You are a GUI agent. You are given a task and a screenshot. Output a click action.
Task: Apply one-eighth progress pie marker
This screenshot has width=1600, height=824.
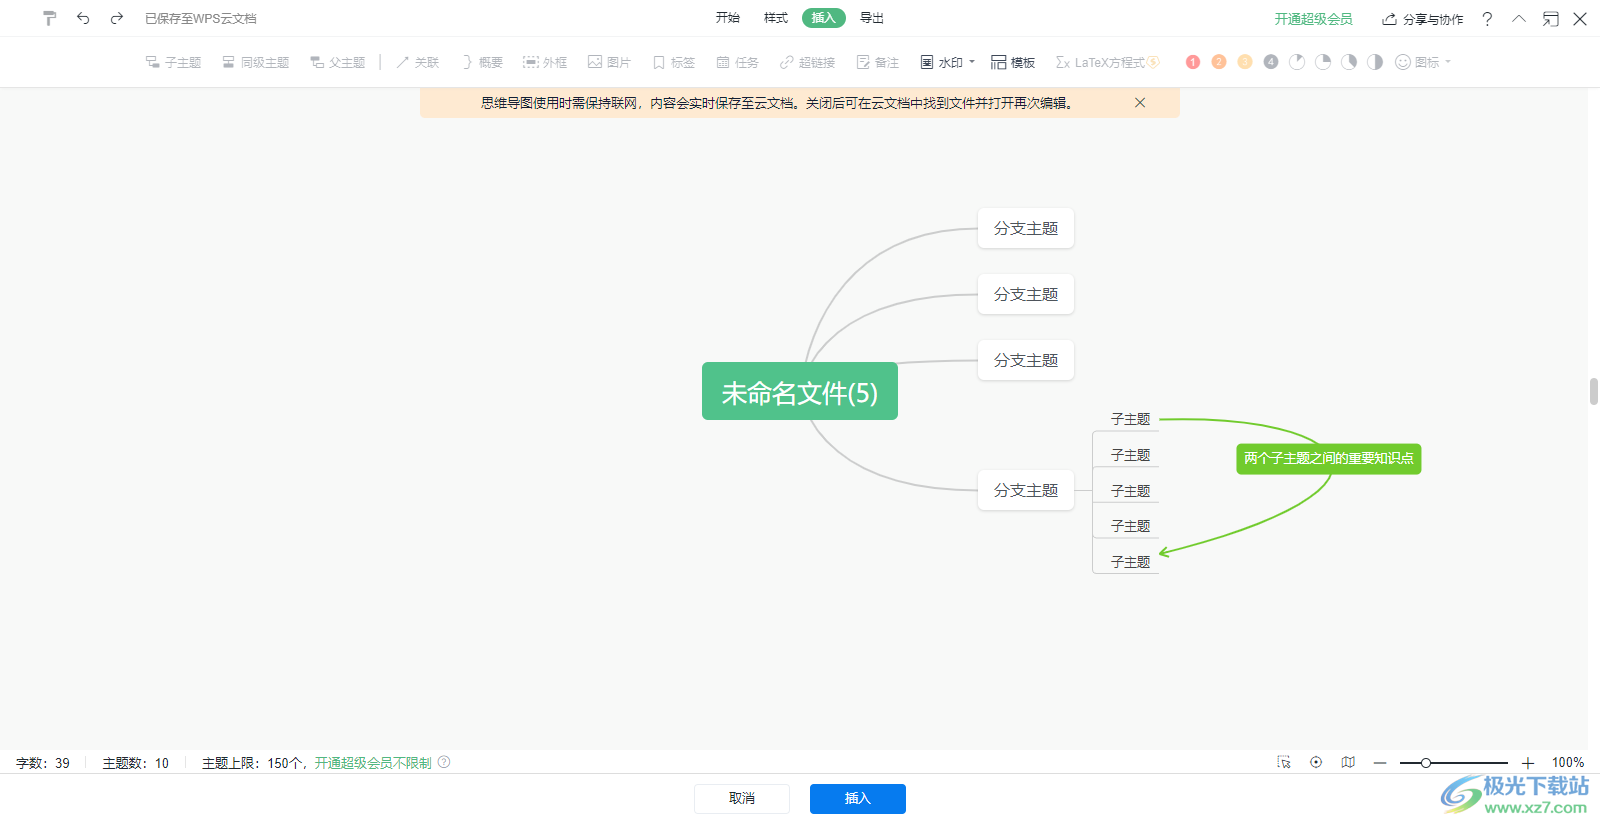click(1297, 62)
